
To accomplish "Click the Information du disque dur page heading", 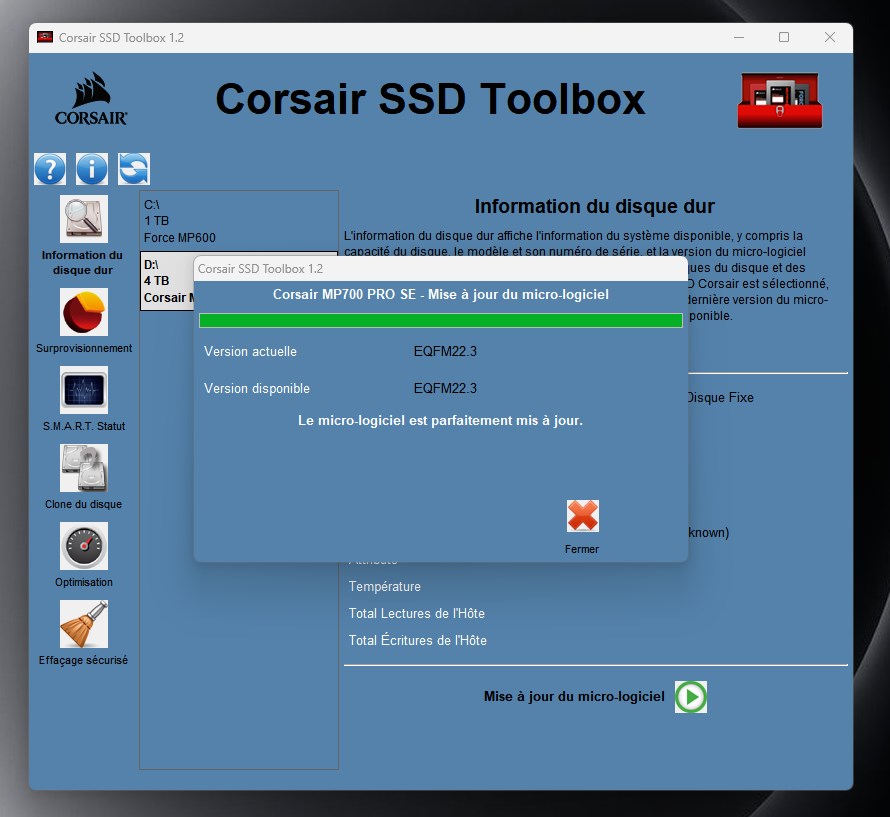I will [595, 206].
